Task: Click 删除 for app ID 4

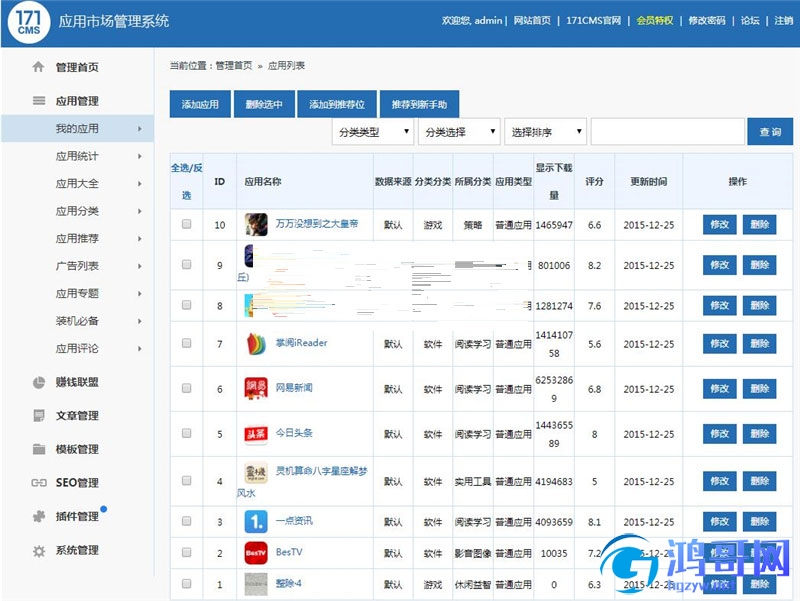Action: coord(759,481)
